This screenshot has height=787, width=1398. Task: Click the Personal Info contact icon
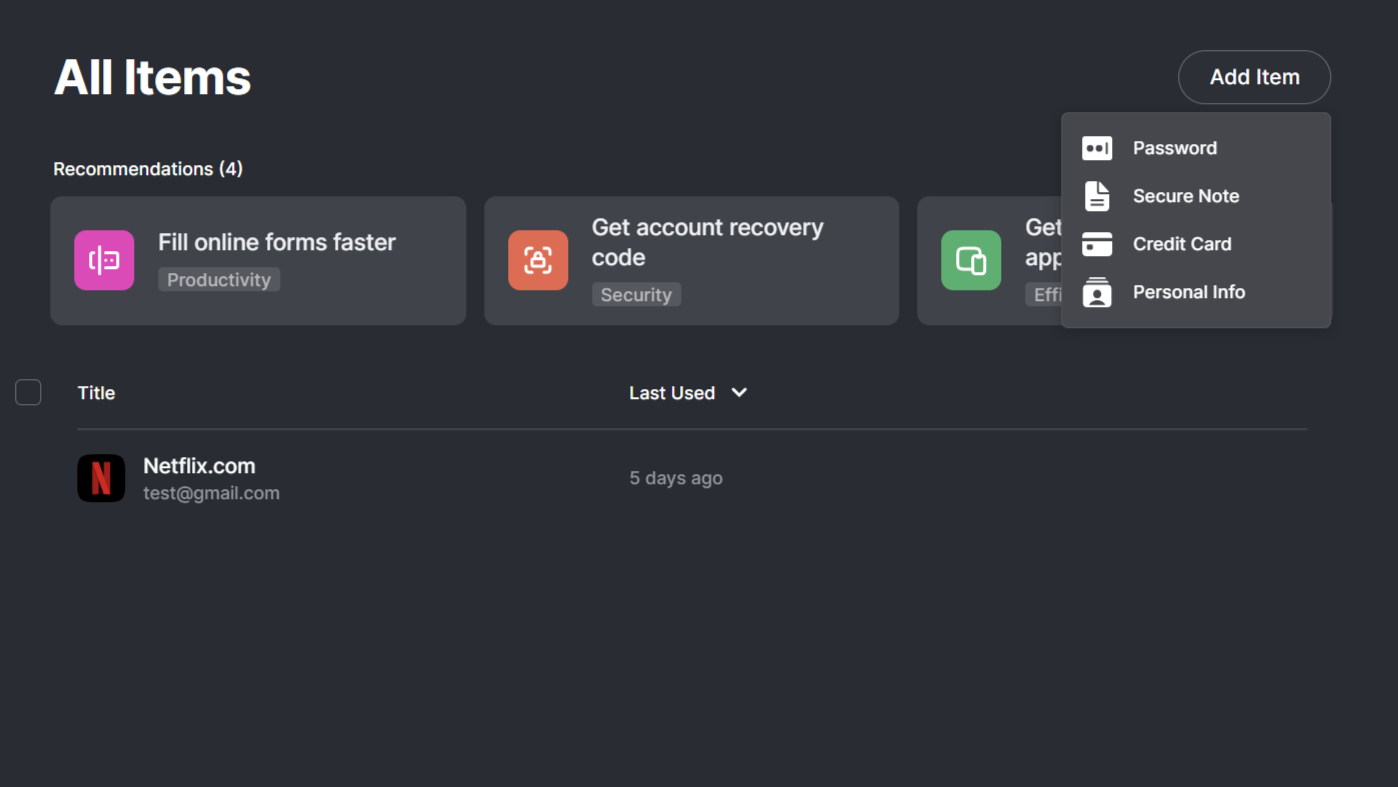1097,292
